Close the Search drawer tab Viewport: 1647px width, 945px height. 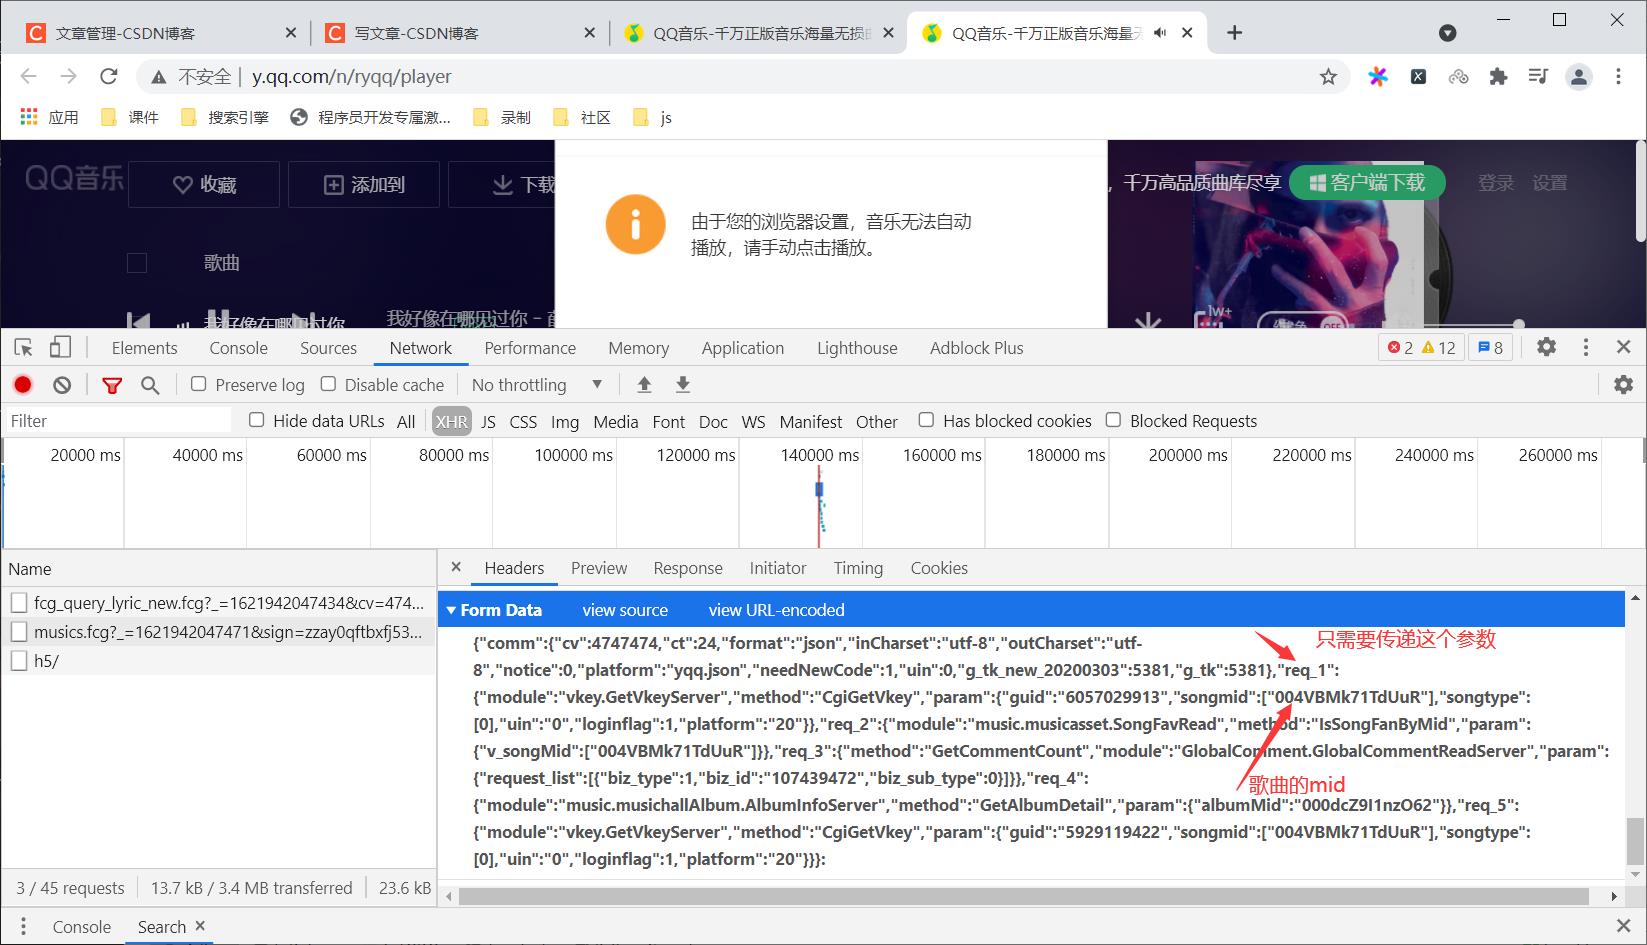[x=200, y=926]
